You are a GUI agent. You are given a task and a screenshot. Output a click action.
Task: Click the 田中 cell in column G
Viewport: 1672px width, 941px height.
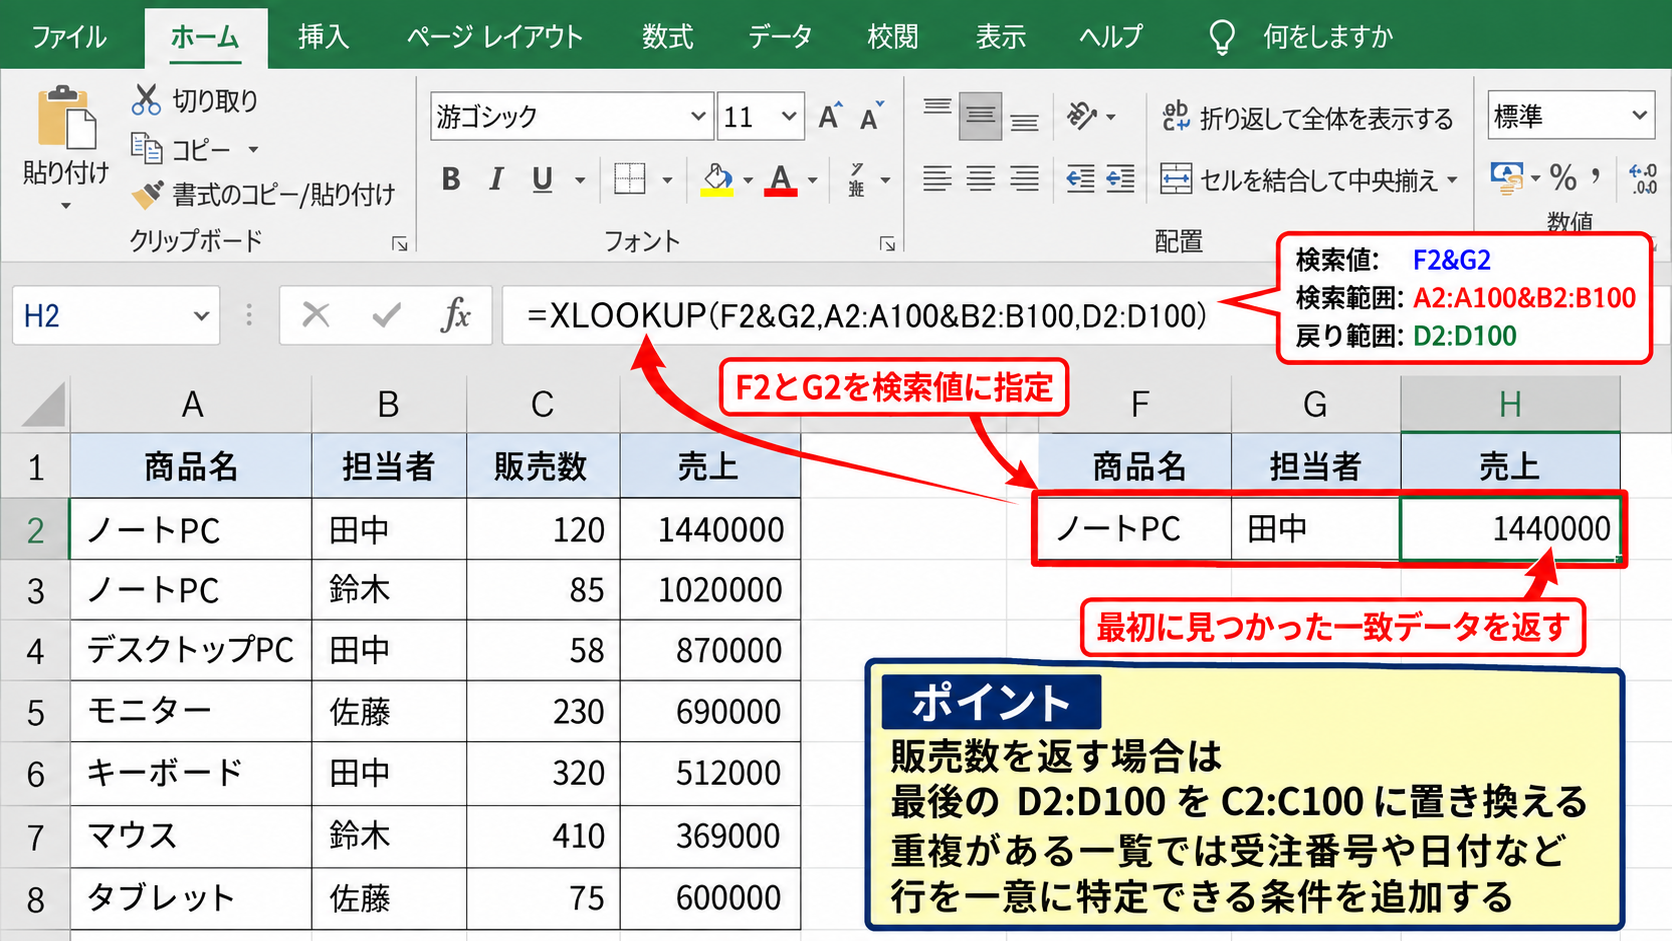point(1315,528)
